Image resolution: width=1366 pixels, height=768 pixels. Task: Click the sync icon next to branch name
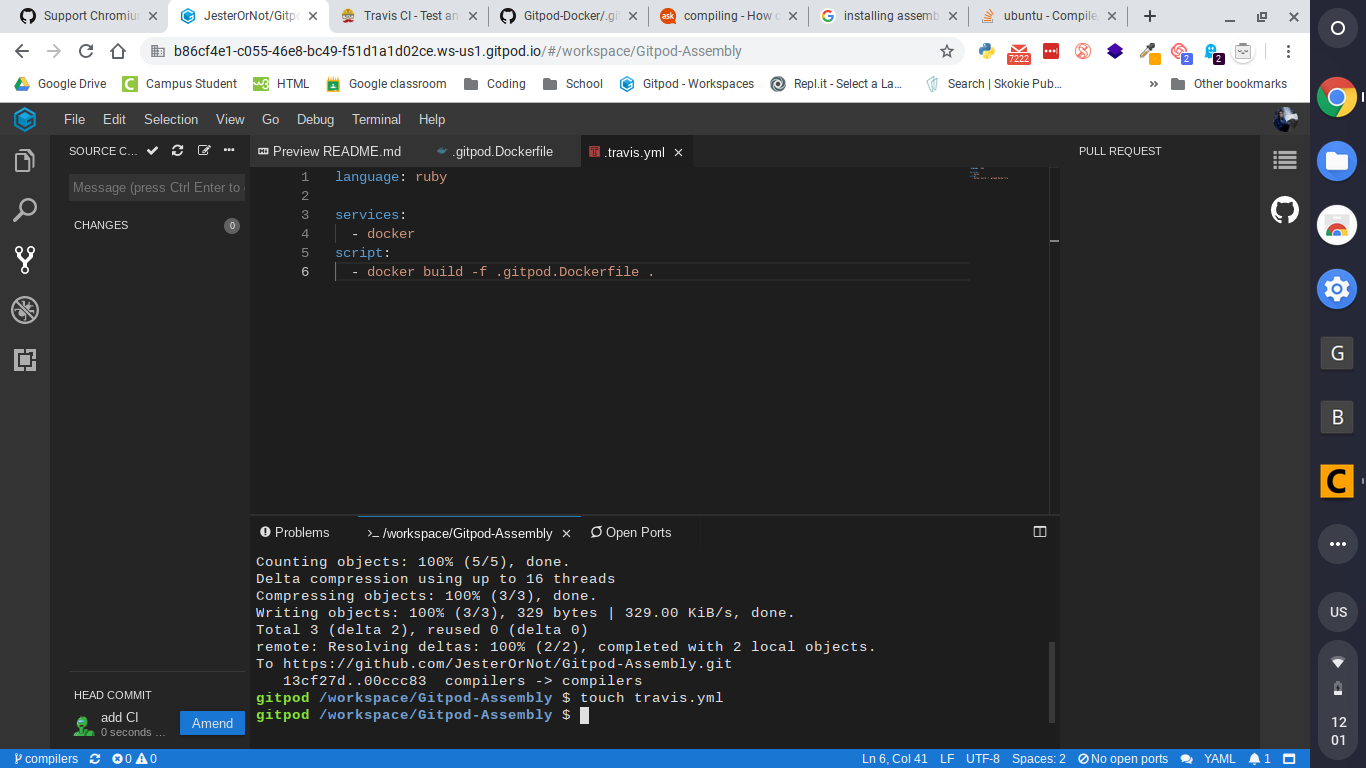point(93,758)
